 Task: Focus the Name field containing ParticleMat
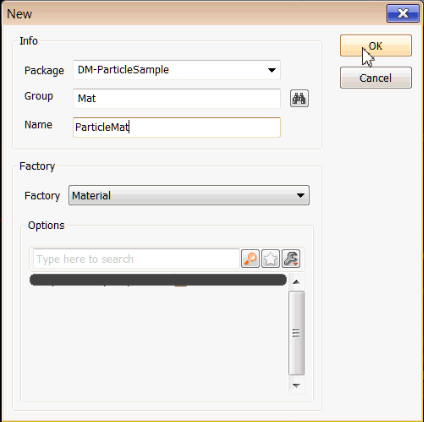[177, 127]
